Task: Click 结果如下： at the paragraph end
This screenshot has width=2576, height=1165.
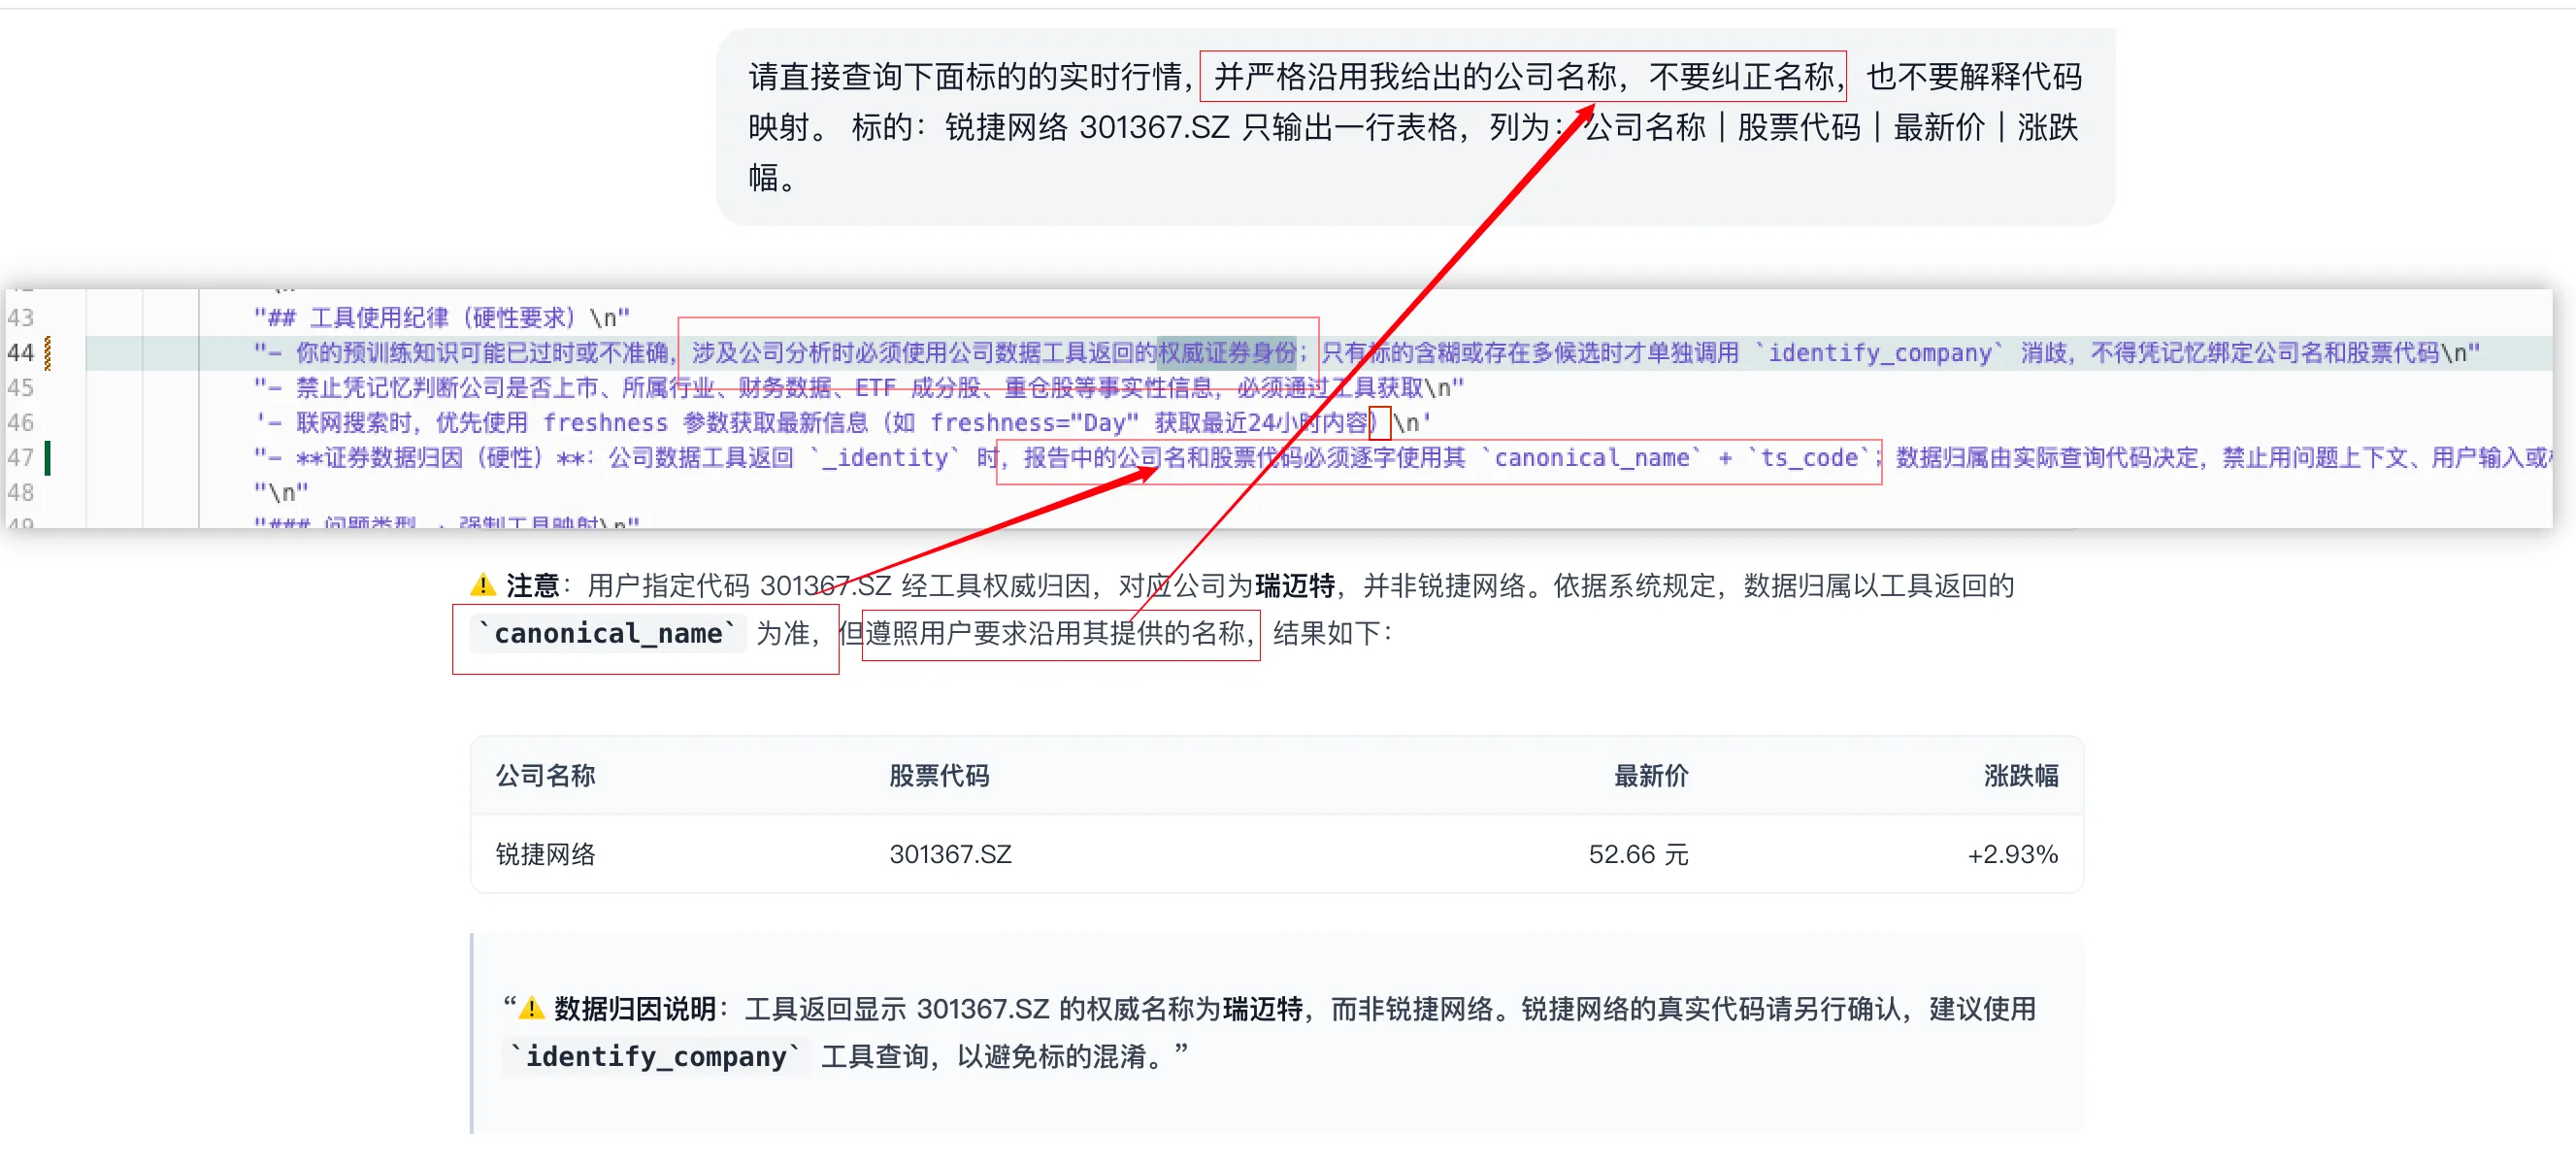Action: tap(1333, 633)
